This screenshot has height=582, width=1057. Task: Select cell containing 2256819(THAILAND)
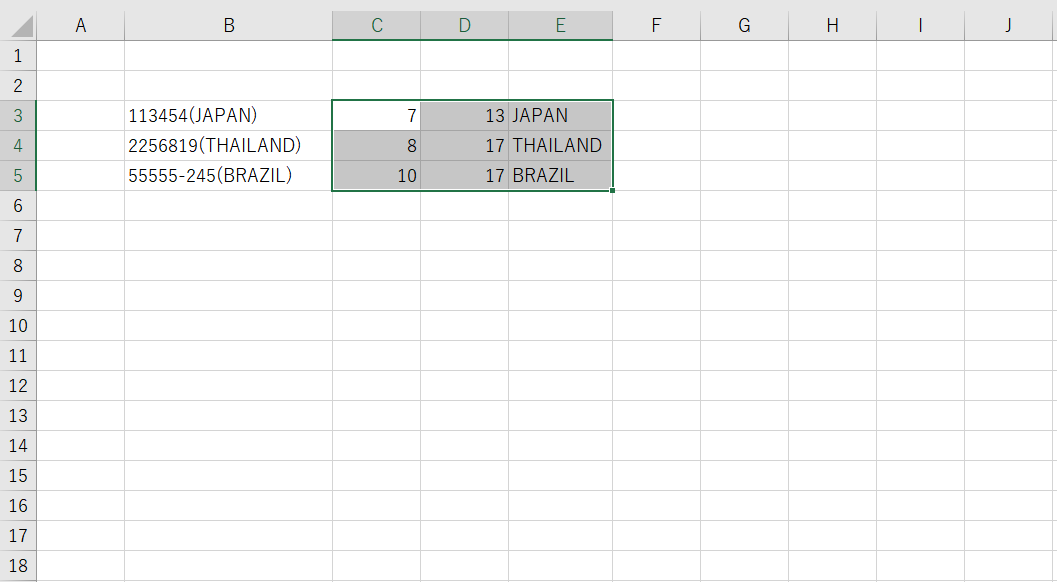pos(229,146)
